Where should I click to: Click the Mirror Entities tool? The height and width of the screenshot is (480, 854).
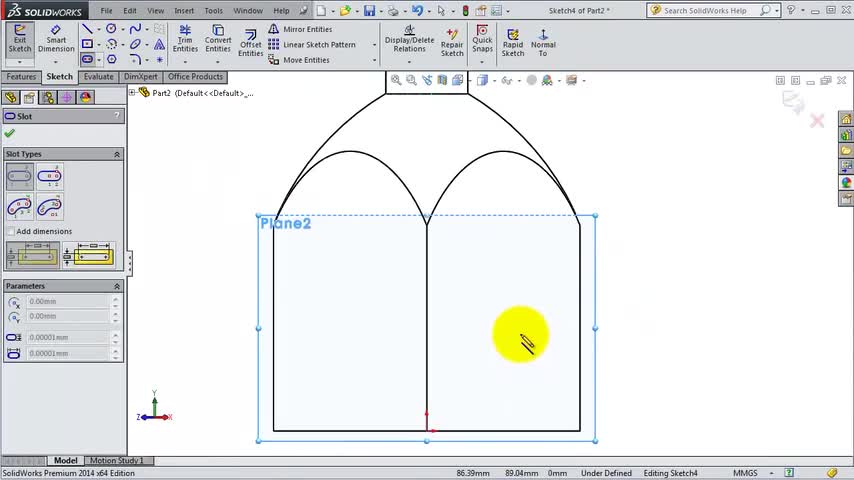300,29
